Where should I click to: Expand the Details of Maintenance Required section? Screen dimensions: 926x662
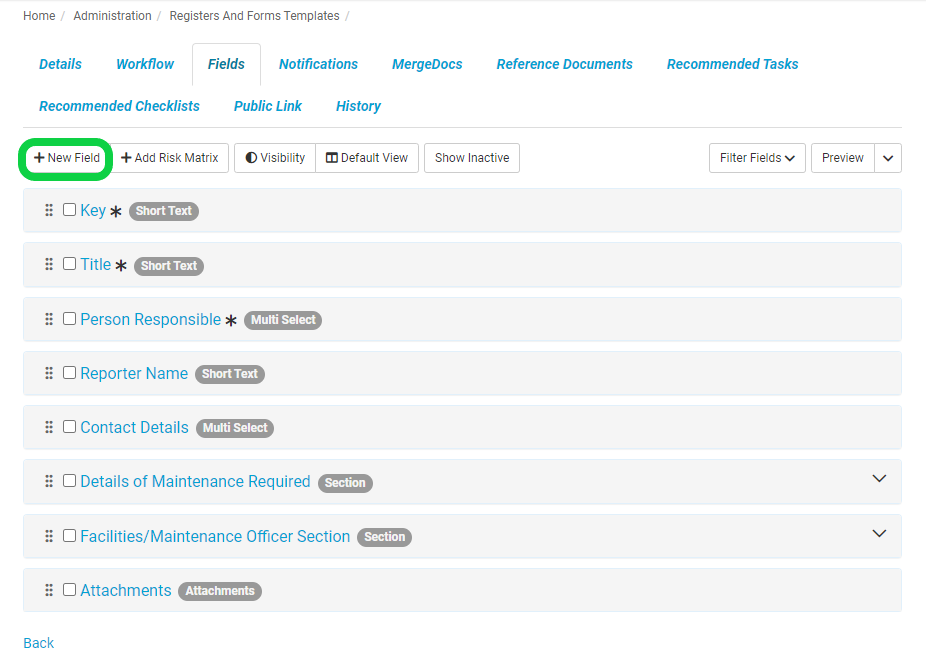[x=879, y=478]
